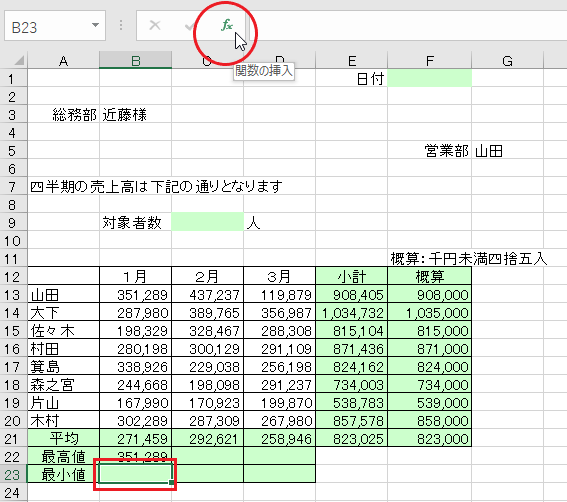567x502 pixels.
Task: Select the green cell beside 対象者数
Action: [208, 222]
